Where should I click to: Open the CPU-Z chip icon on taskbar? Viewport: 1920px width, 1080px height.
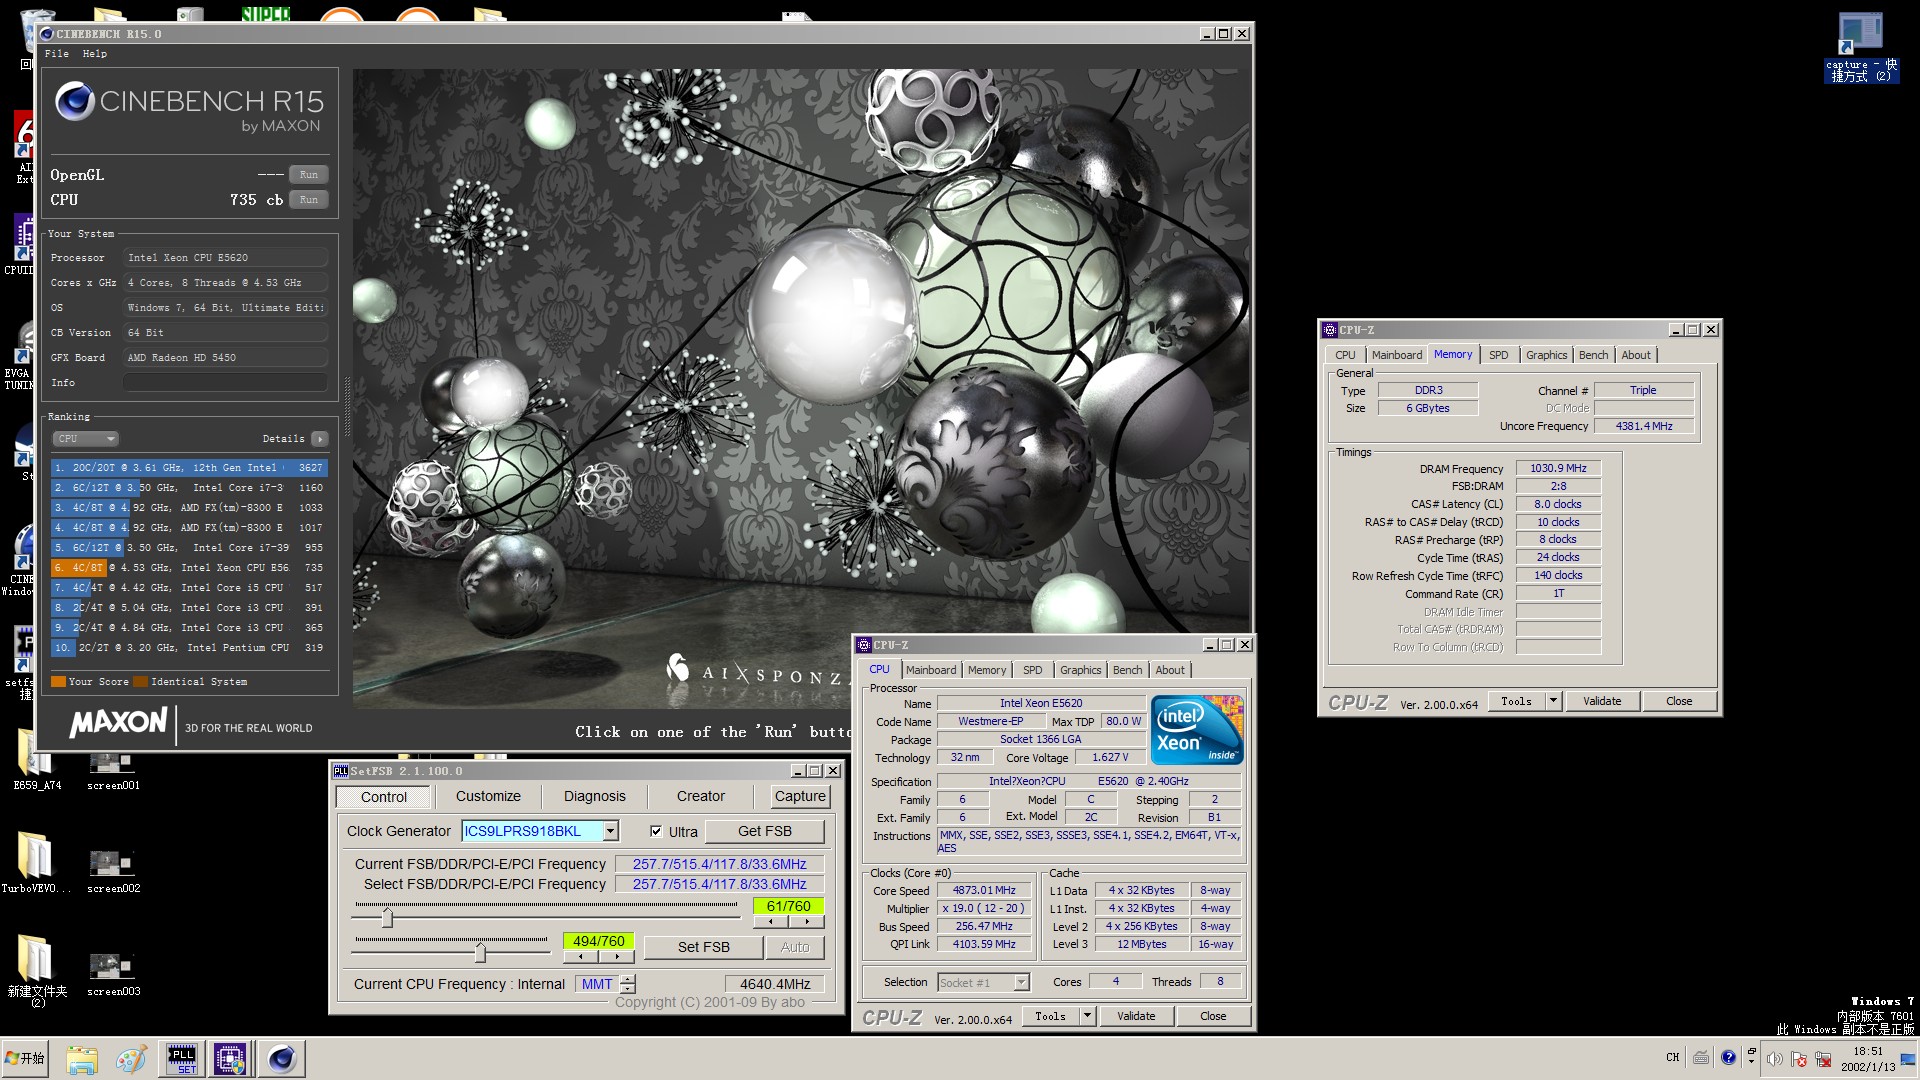pos(230,1059)
